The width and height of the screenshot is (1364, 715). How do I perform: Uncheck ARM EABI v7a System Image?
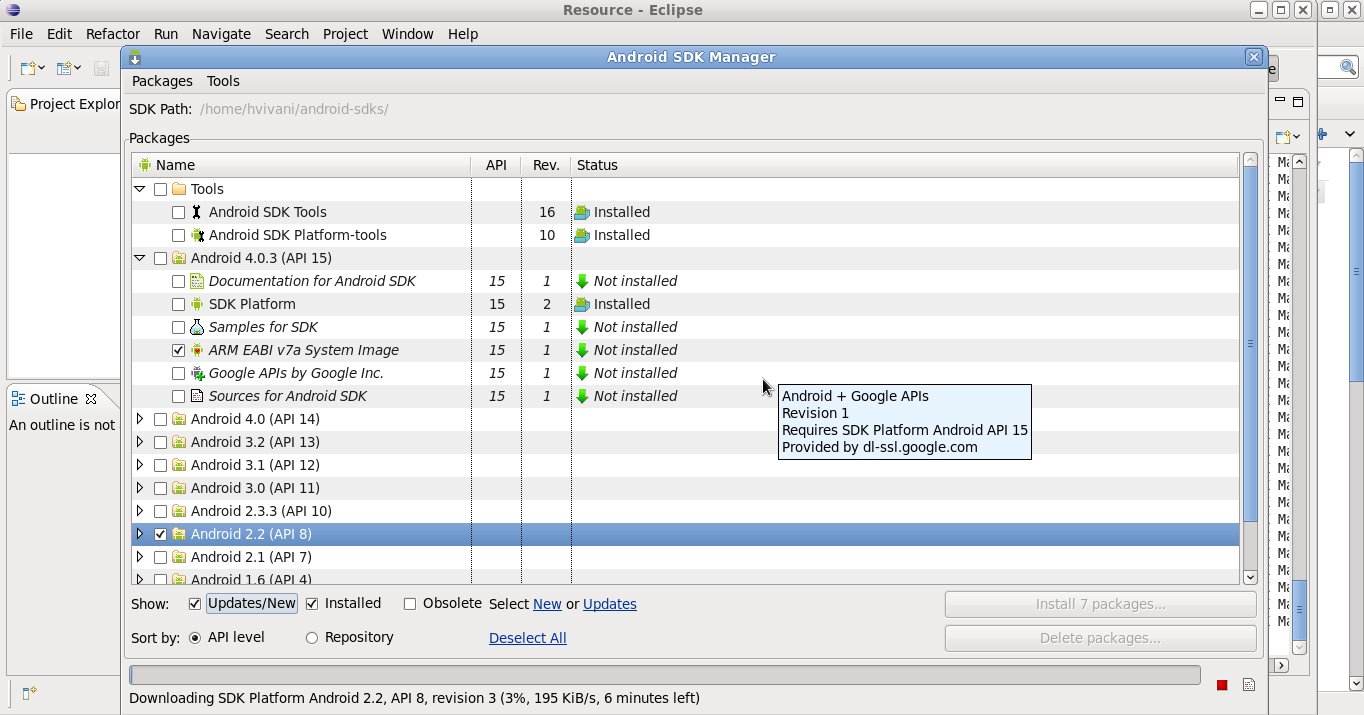pyautogui.click(x=178, y=351)
